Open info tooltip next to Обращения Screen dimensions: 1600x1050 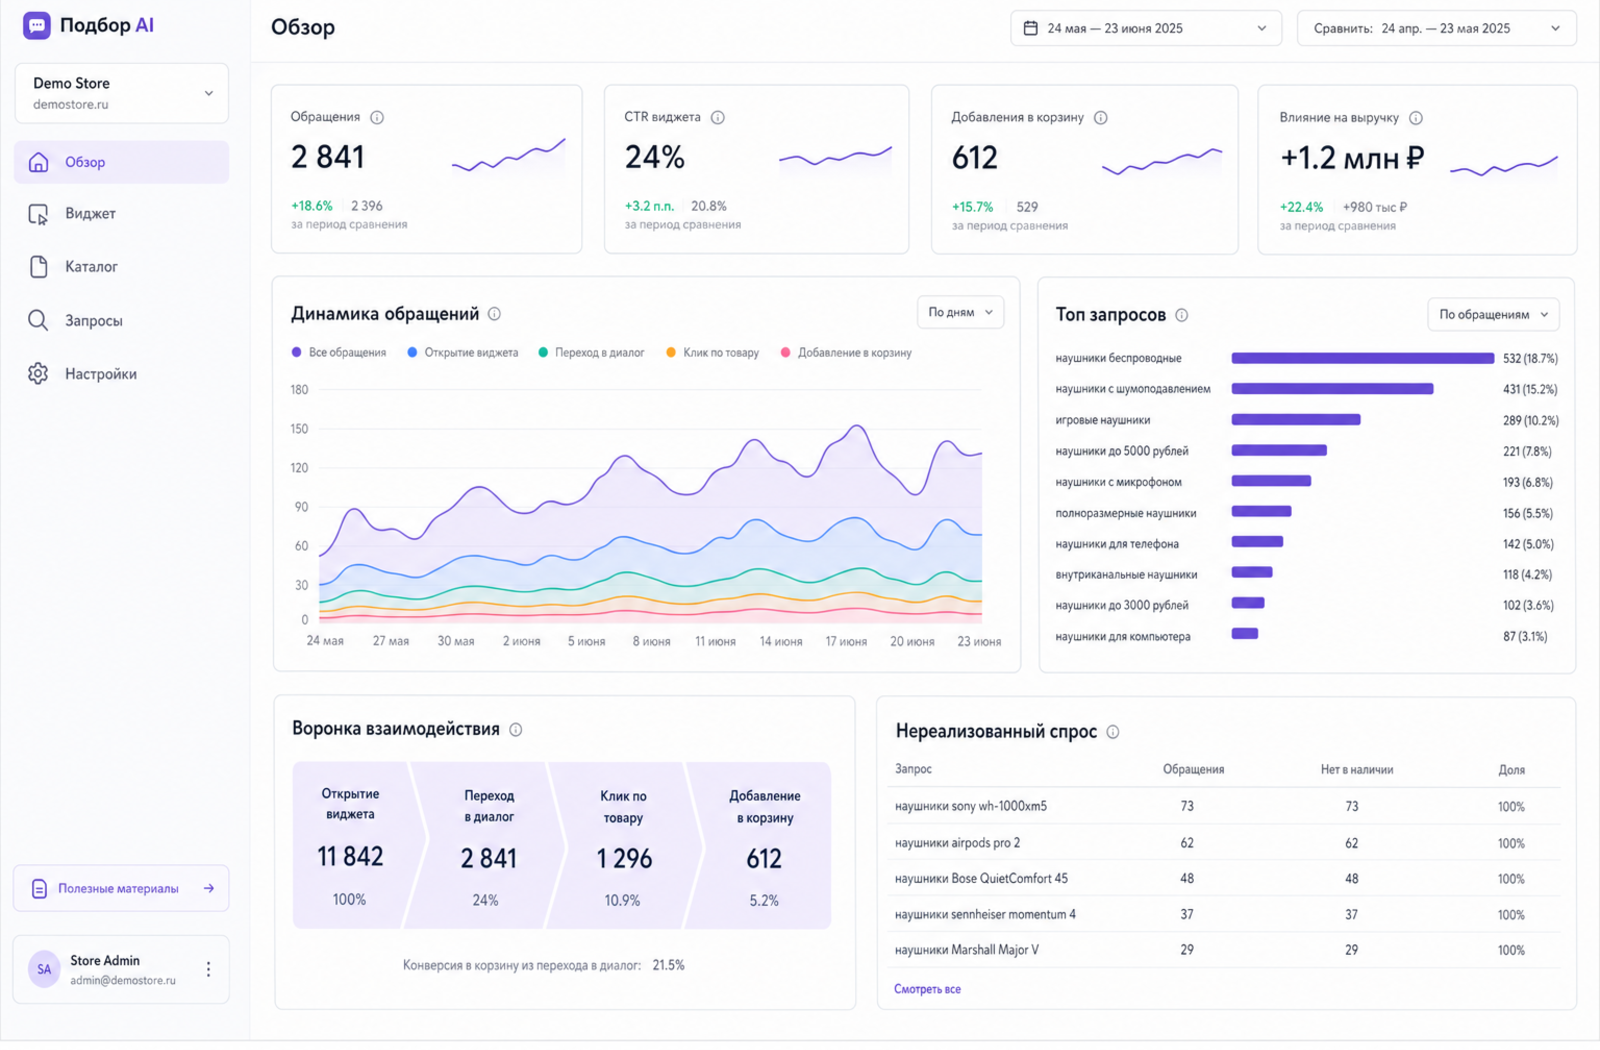pos(377,117)
